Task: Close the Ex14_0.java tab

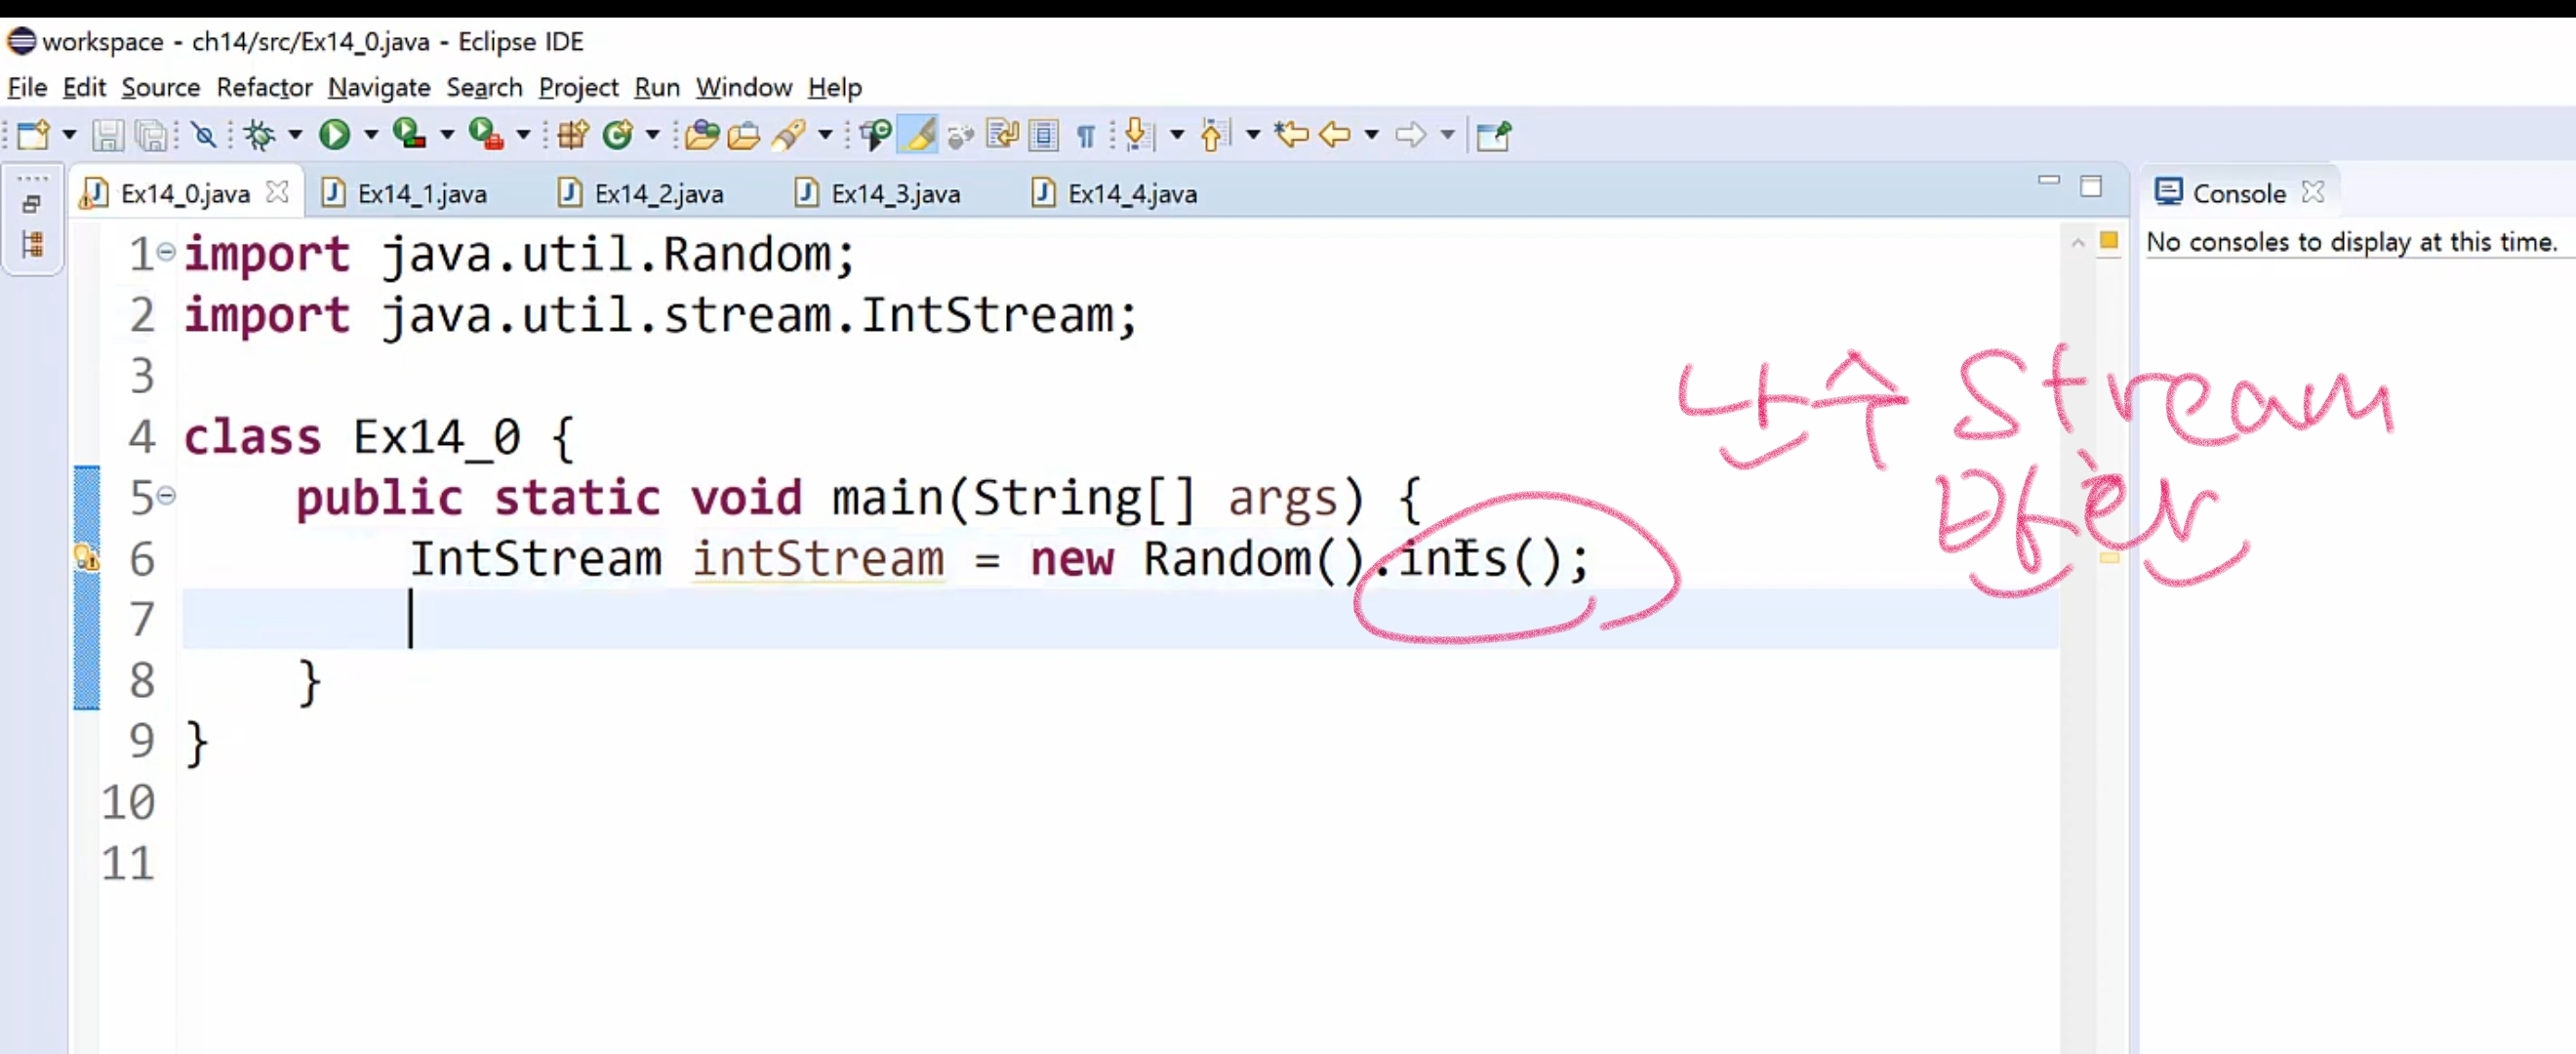Action: pyautogui.click(x=277, y=192)
